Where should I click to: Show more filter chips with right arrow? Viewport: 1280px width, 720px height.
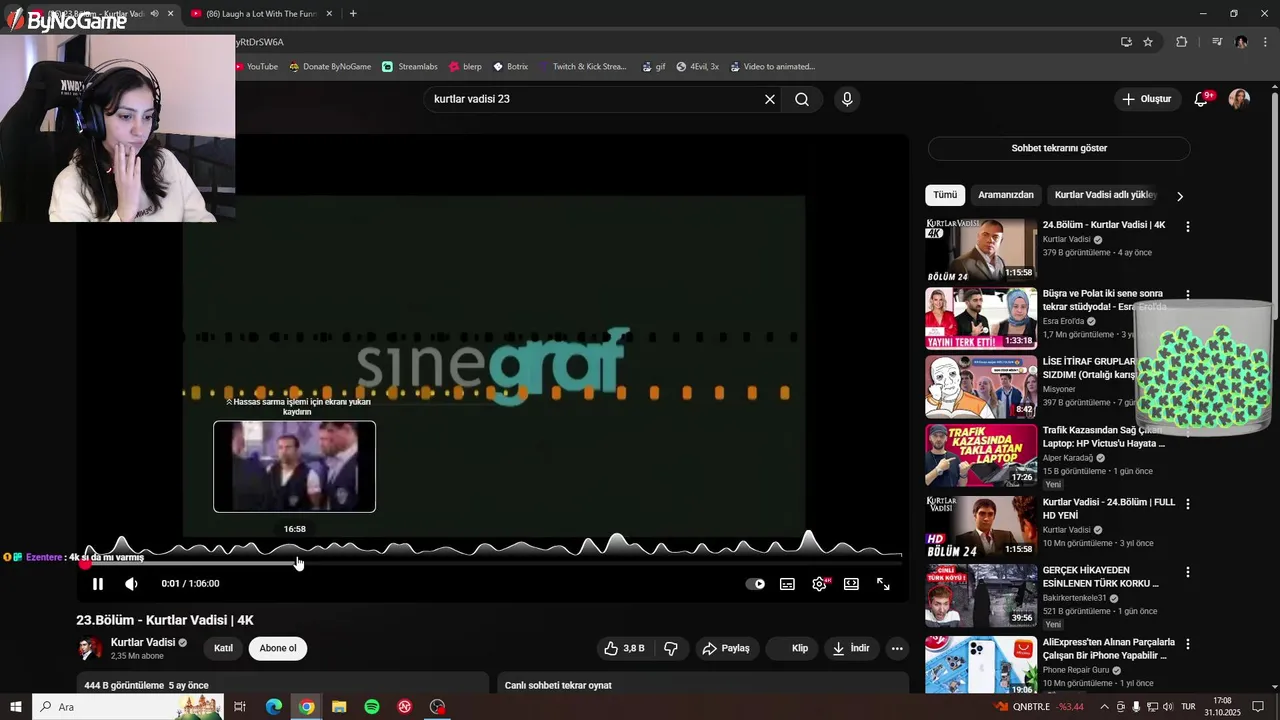point(1180,196)
